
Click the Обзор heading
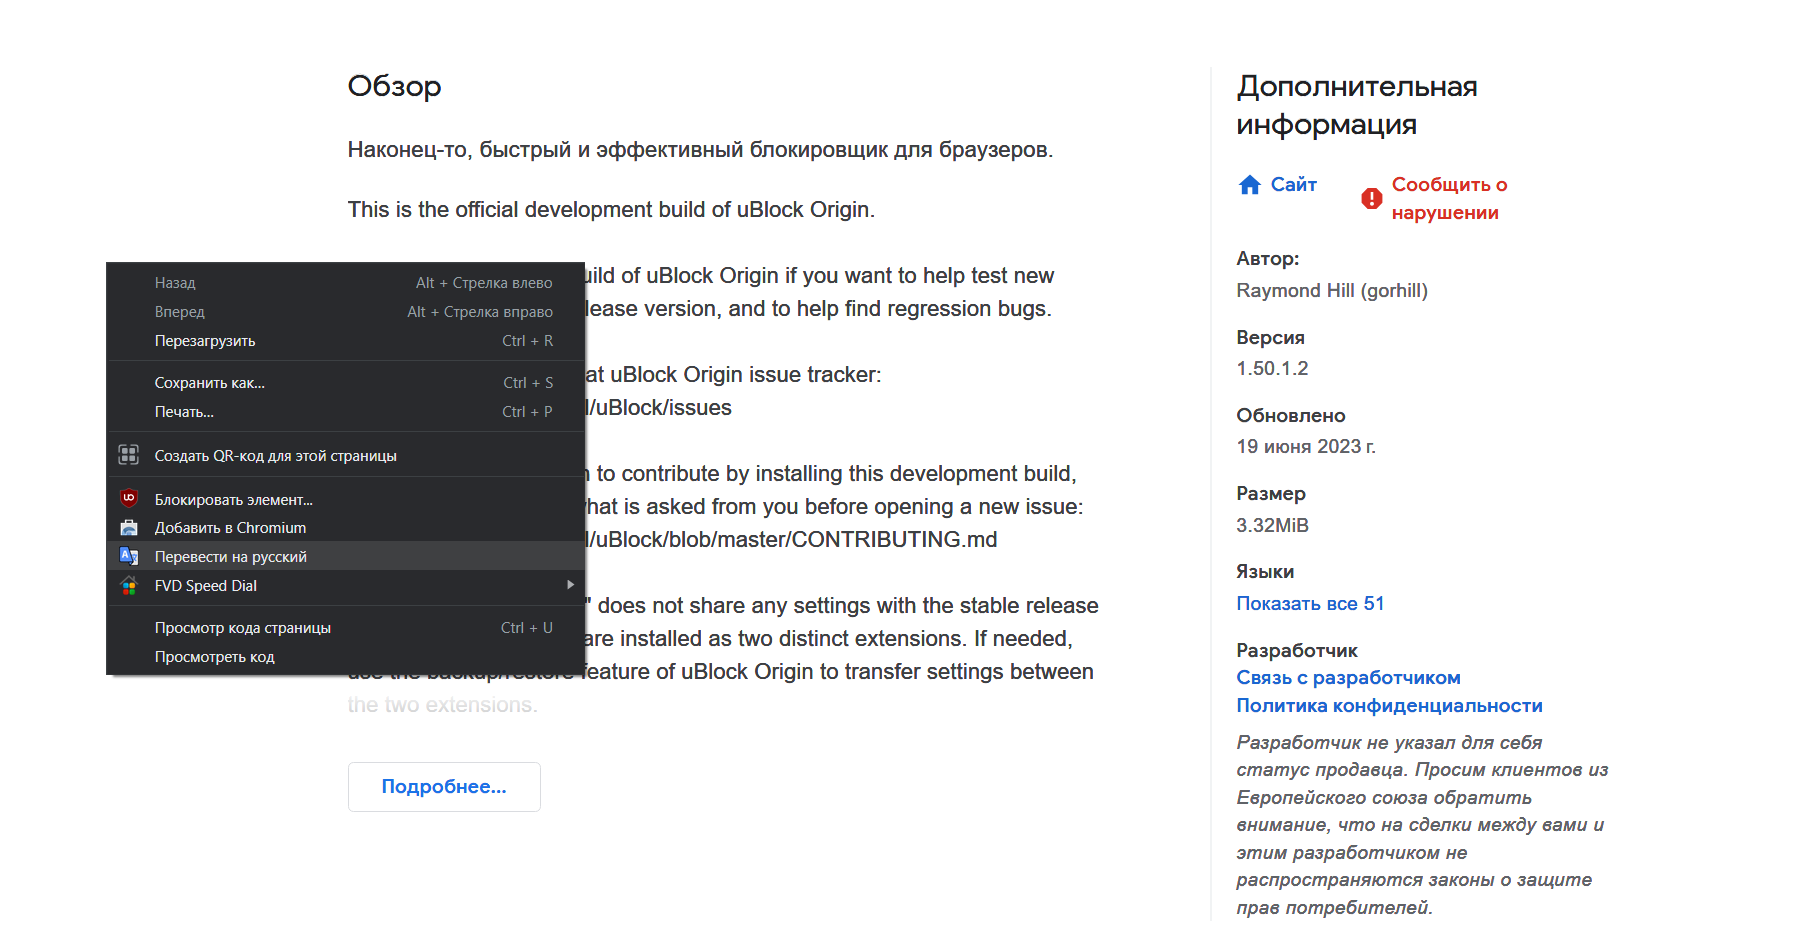point(394,87)
